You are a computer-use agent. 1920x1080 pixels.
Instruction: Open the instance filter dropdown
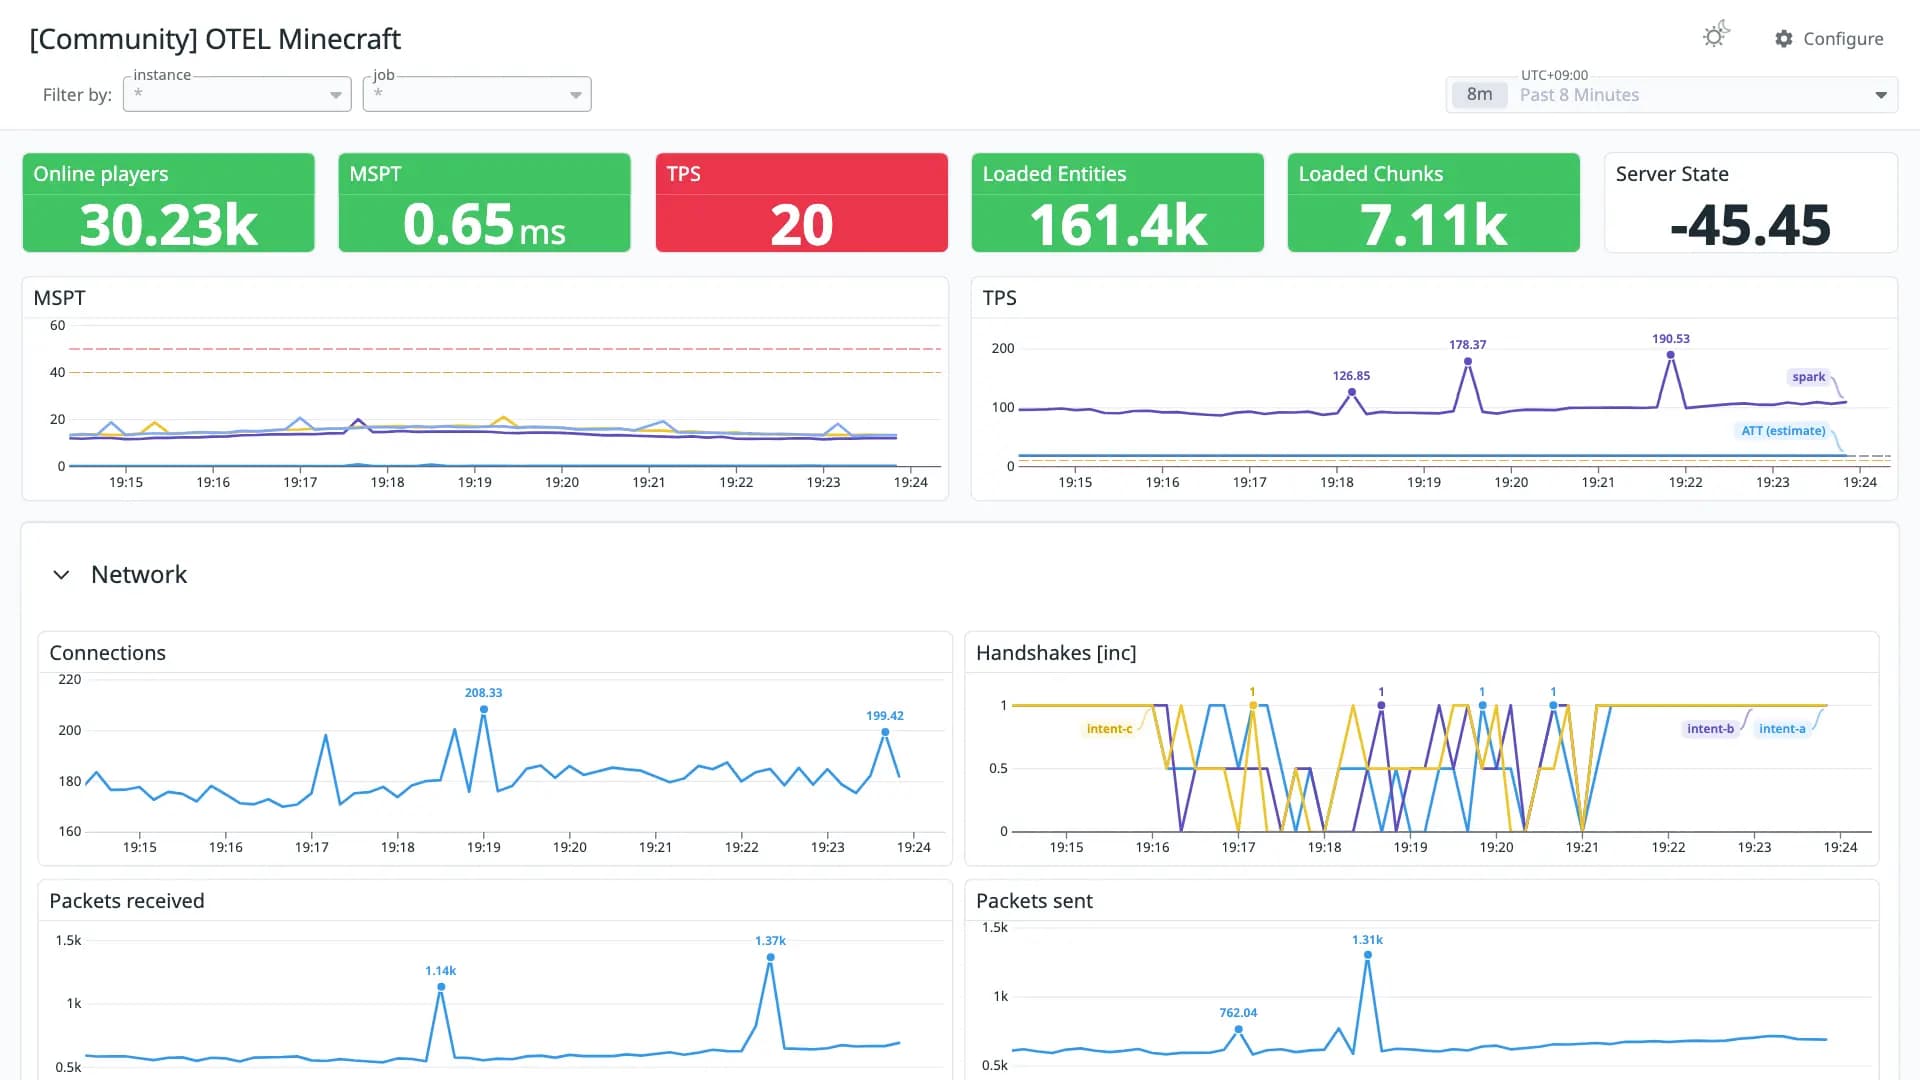(237, 94)
